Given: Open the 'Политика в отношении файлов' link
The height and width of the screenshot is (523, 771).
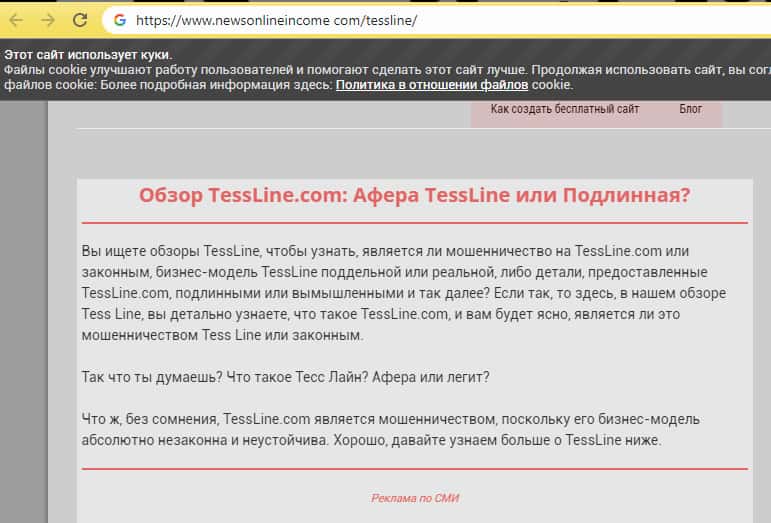Looking at the screenshot, I should [x=432, y=85].
